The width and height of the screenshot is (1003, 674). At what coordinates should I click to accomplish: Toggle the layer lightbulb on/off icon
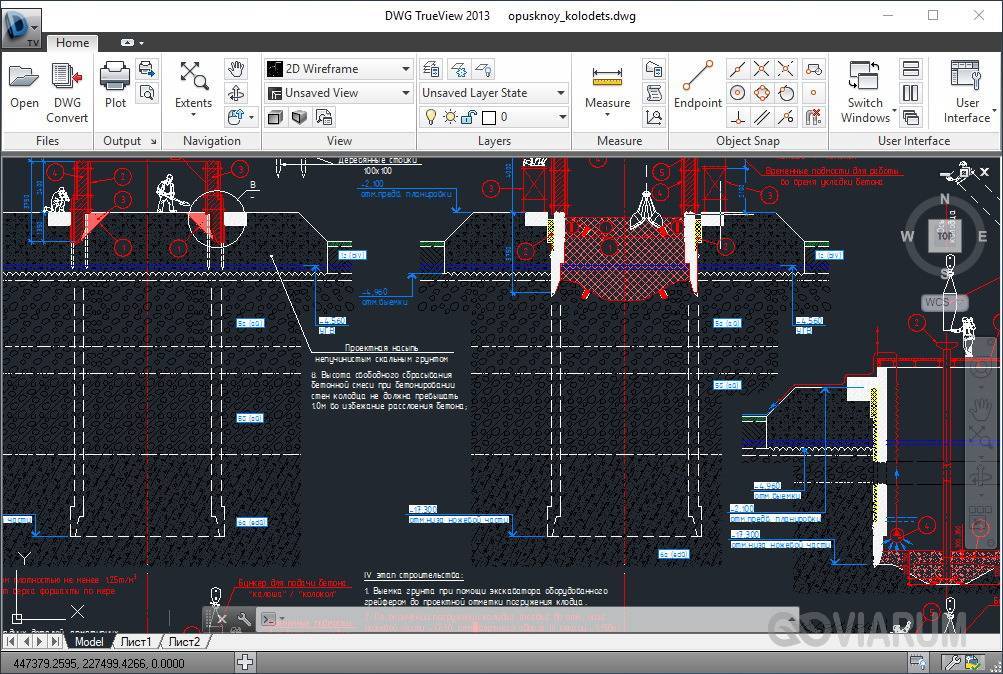(x=431, y=117)
